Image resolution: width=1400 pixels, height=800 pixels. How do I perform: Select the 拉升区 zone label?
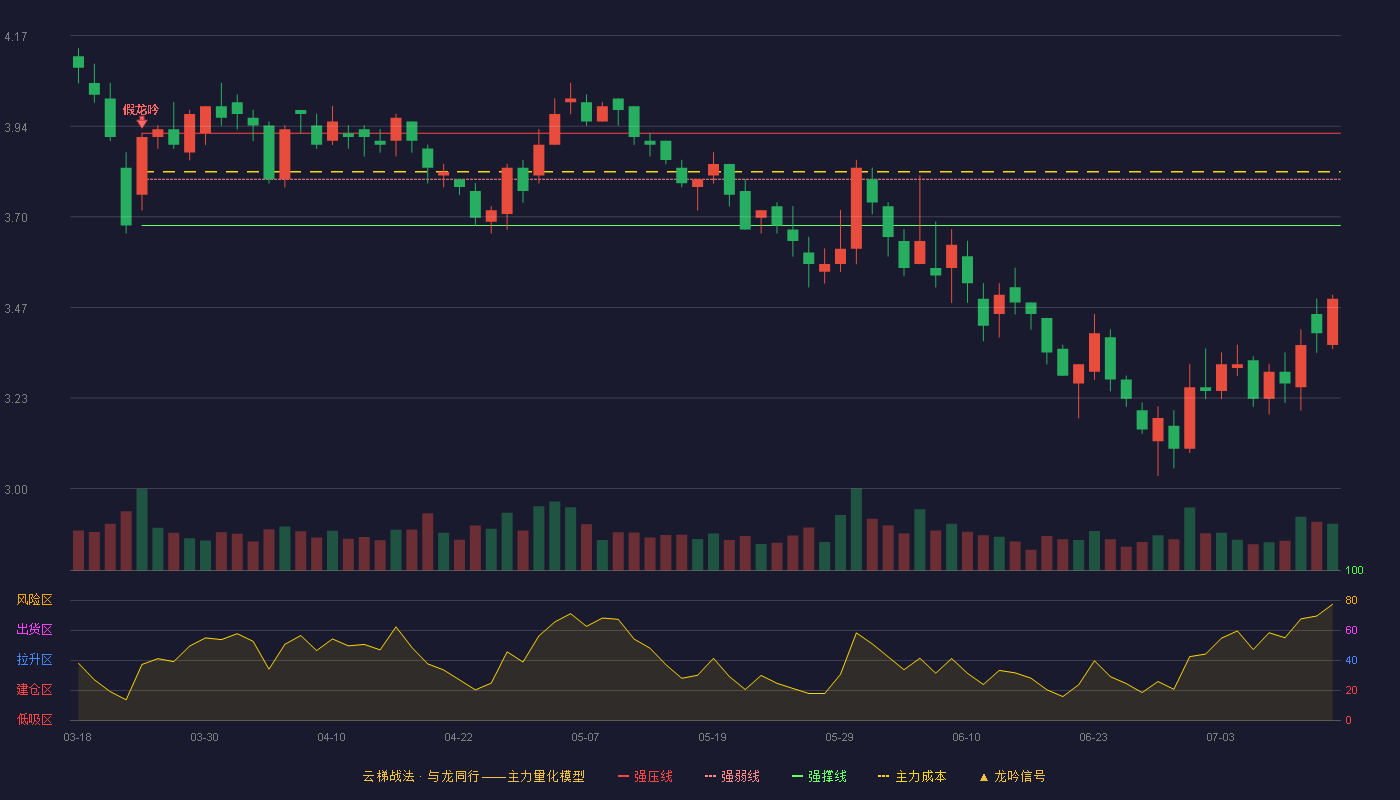34,660
